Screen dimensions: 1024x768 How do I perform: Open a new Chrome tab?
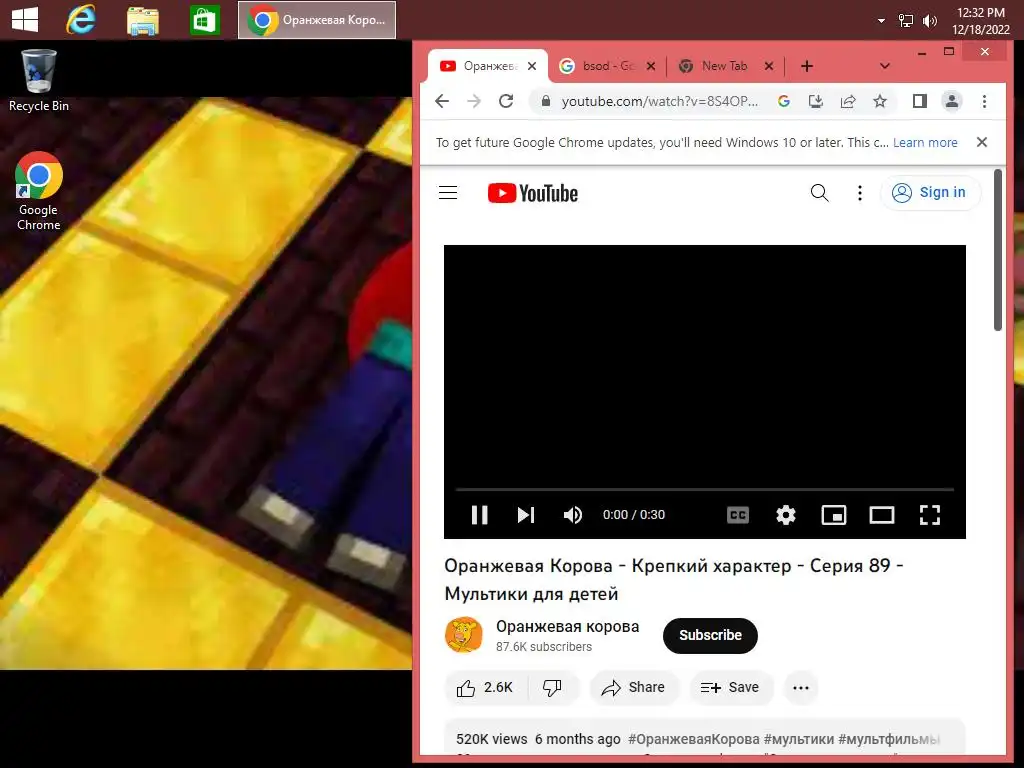807,66
